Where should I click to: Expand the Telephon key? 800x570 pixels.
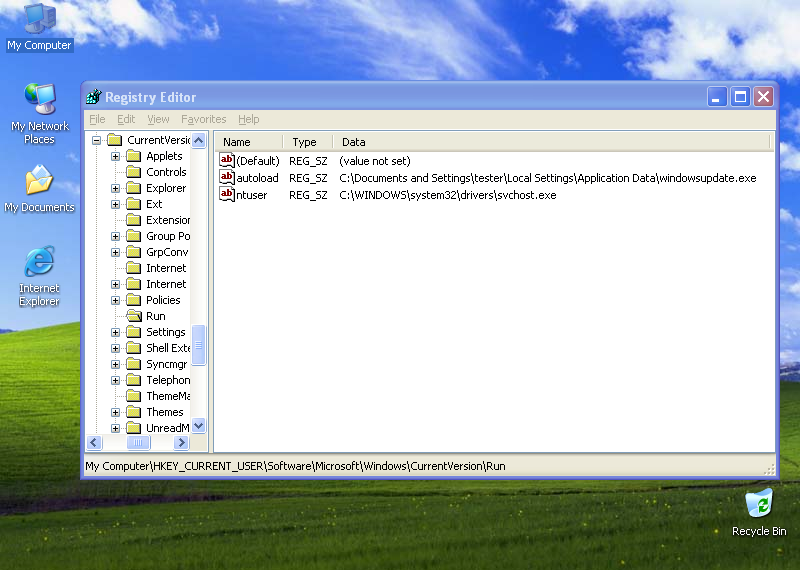pos(115,380)
